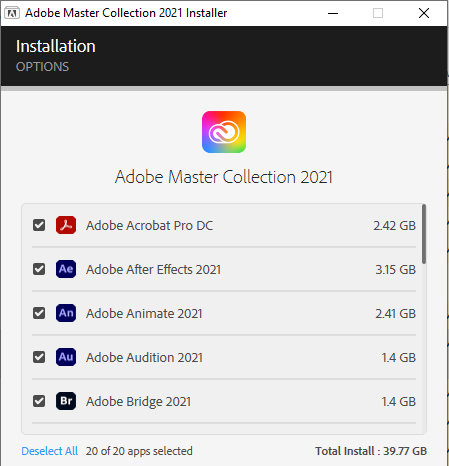The height and width of the screenshot is (466, 449).
Task: Click the Total Install size text
Action: click(371, 451)
